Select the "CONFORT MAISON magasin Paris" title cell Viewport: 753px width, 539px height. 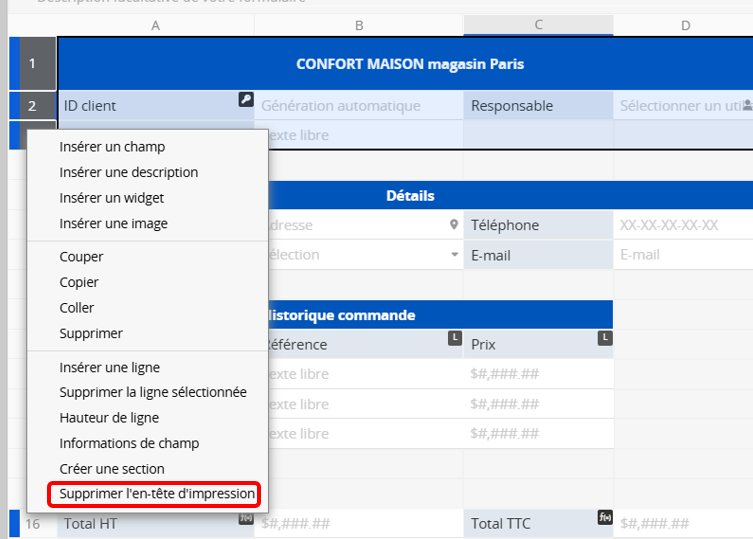click(x=410, y=64)
